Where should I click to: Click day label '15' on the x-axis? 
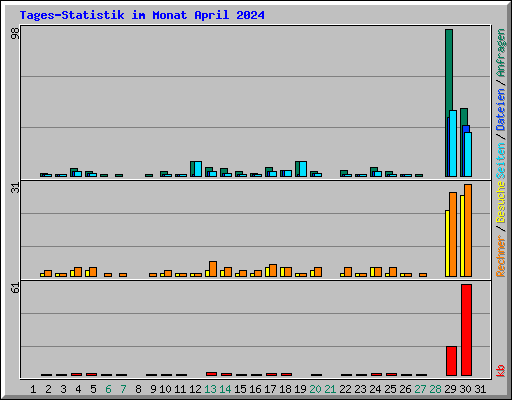240,389
